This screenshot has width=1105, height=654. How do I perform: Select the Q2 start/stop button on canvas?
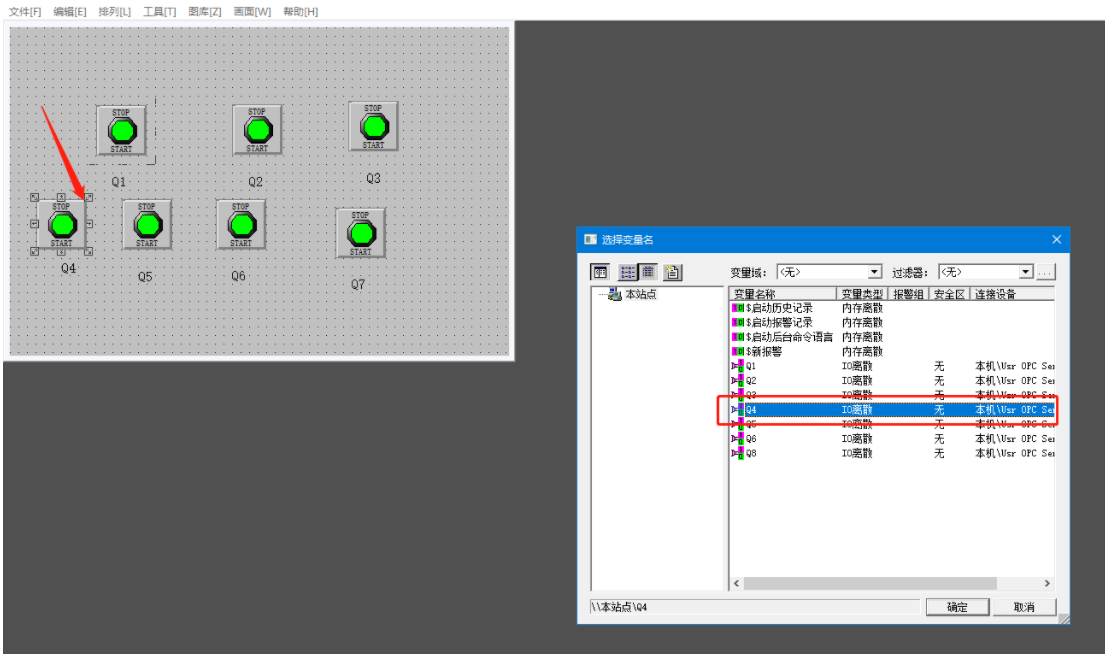click(257, 130)
